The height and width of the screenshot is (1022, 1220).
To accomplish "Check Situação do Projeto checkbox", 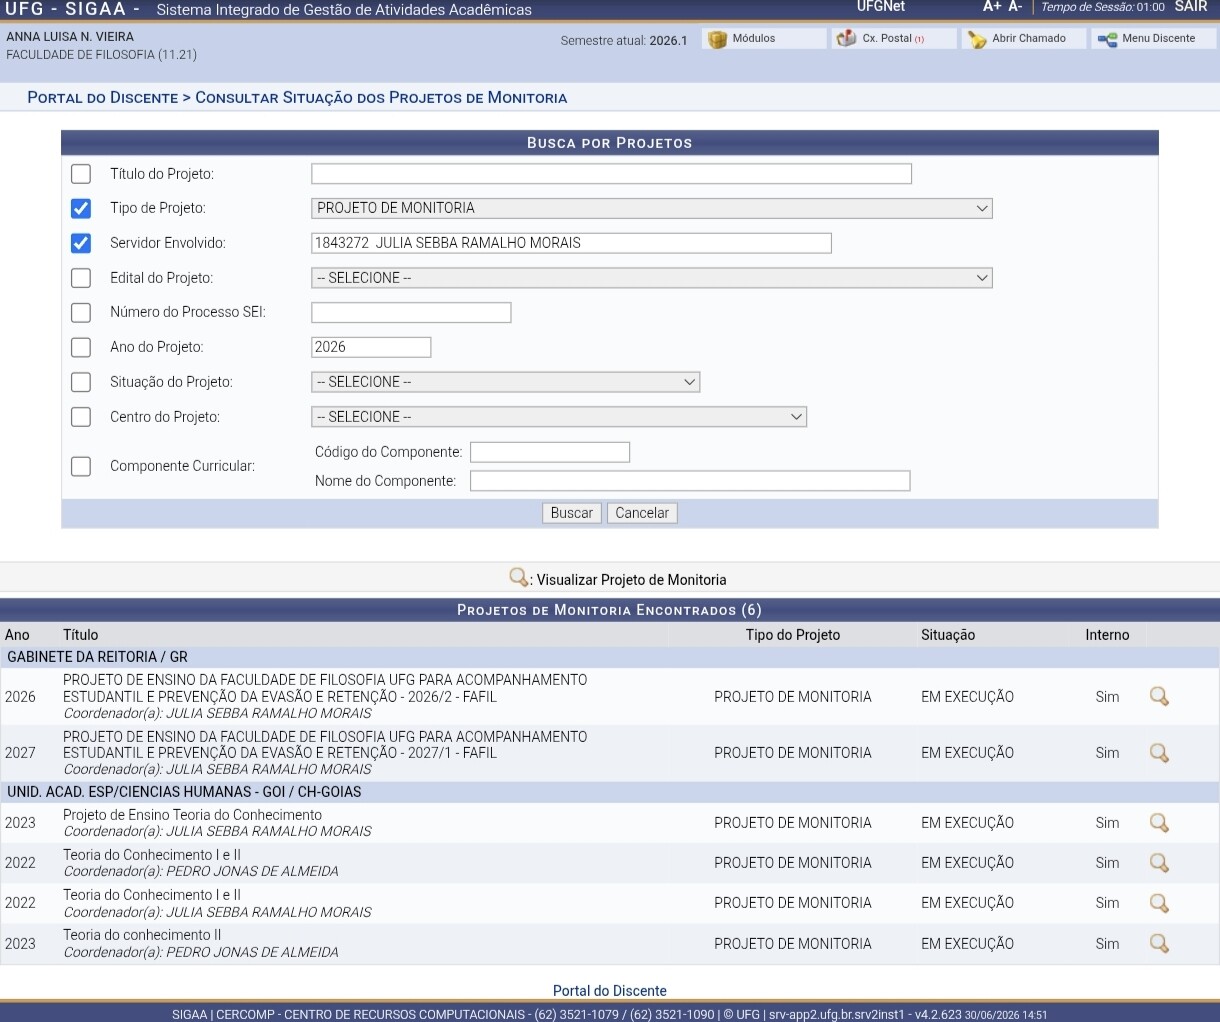I will tap(81, 382).
